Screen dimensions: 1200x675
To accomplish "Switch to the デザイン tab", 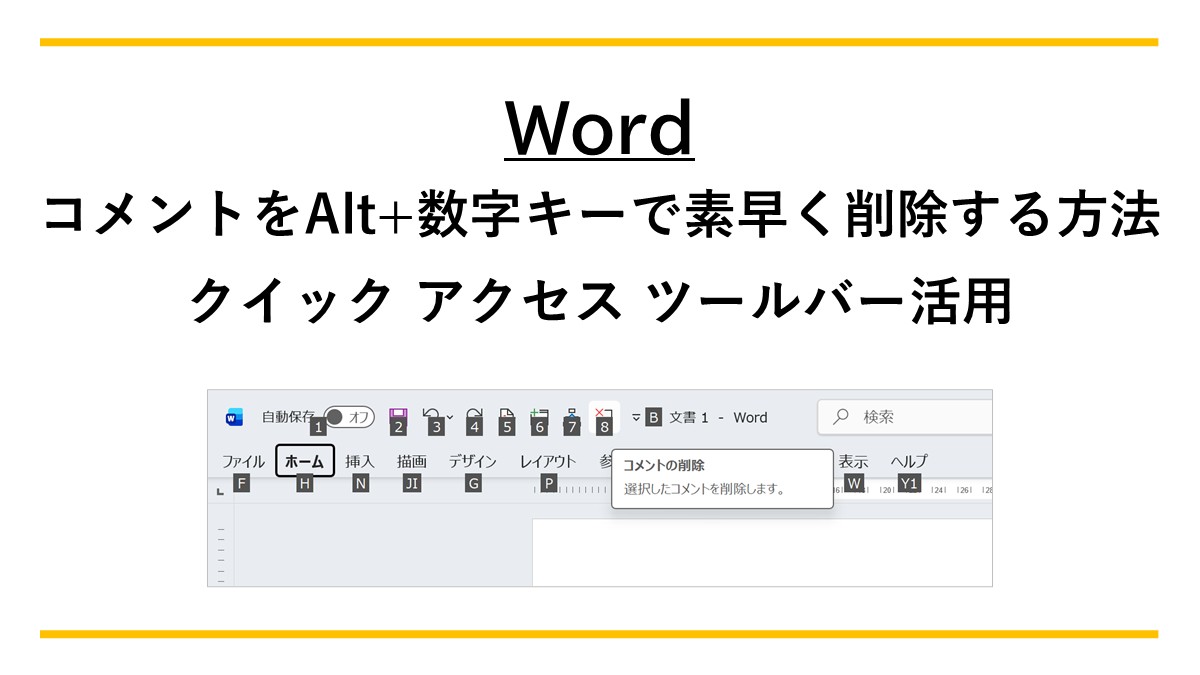I will tap(473, 461).
